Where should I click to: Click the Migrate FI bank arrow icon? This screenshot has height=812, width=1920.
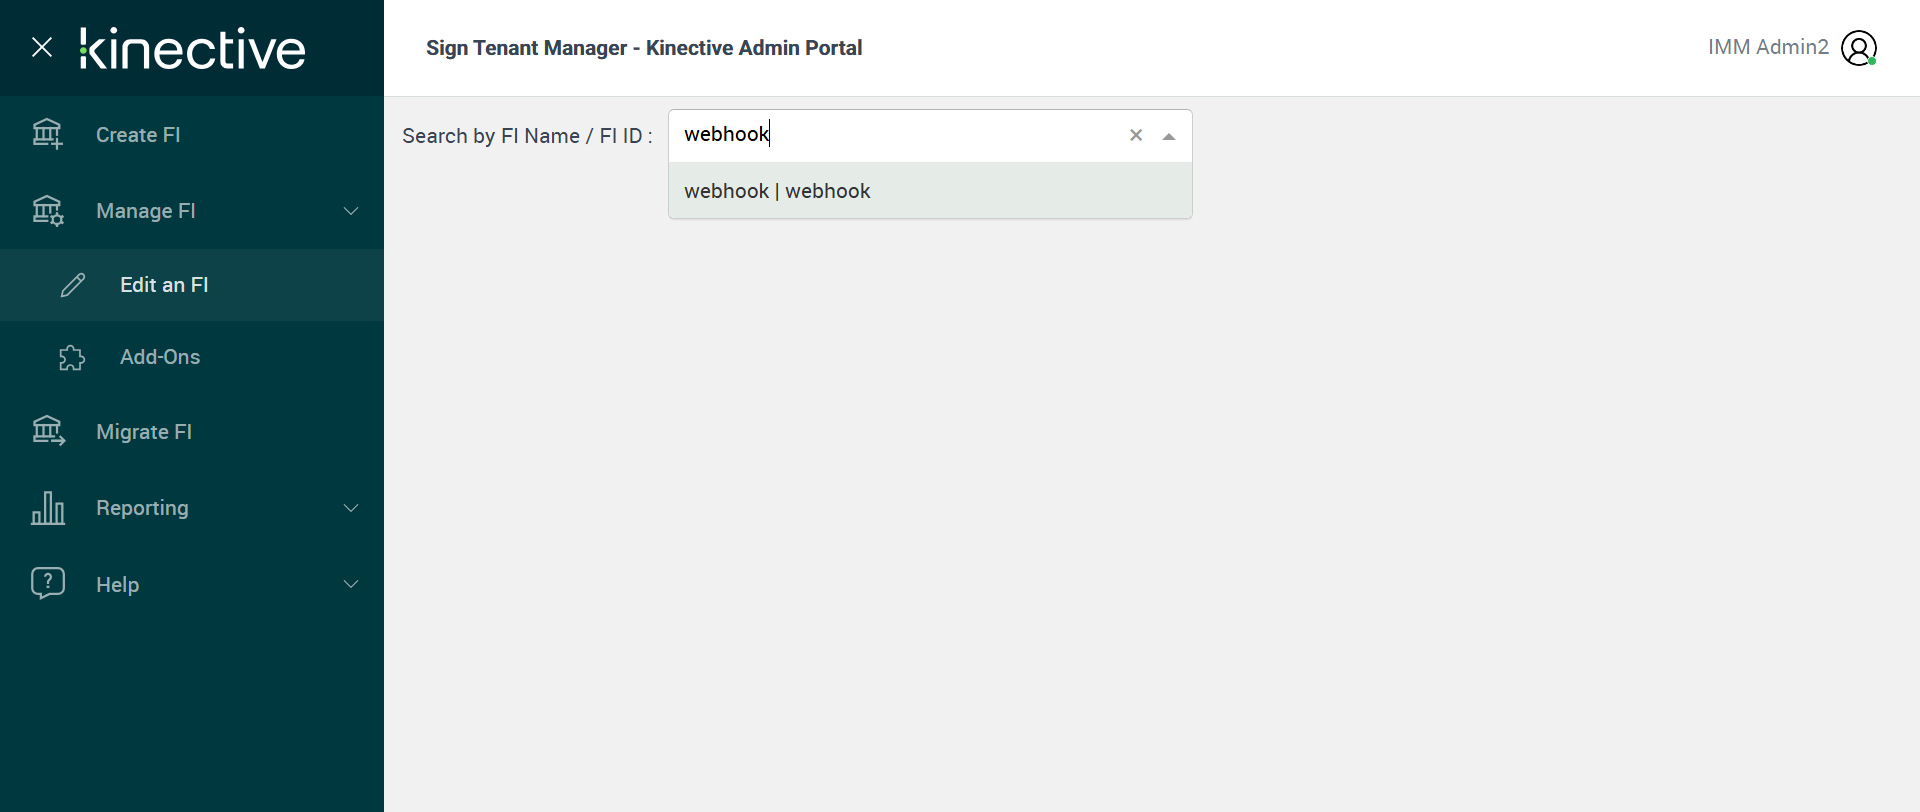pyautogui.click(x=48, y=431)
